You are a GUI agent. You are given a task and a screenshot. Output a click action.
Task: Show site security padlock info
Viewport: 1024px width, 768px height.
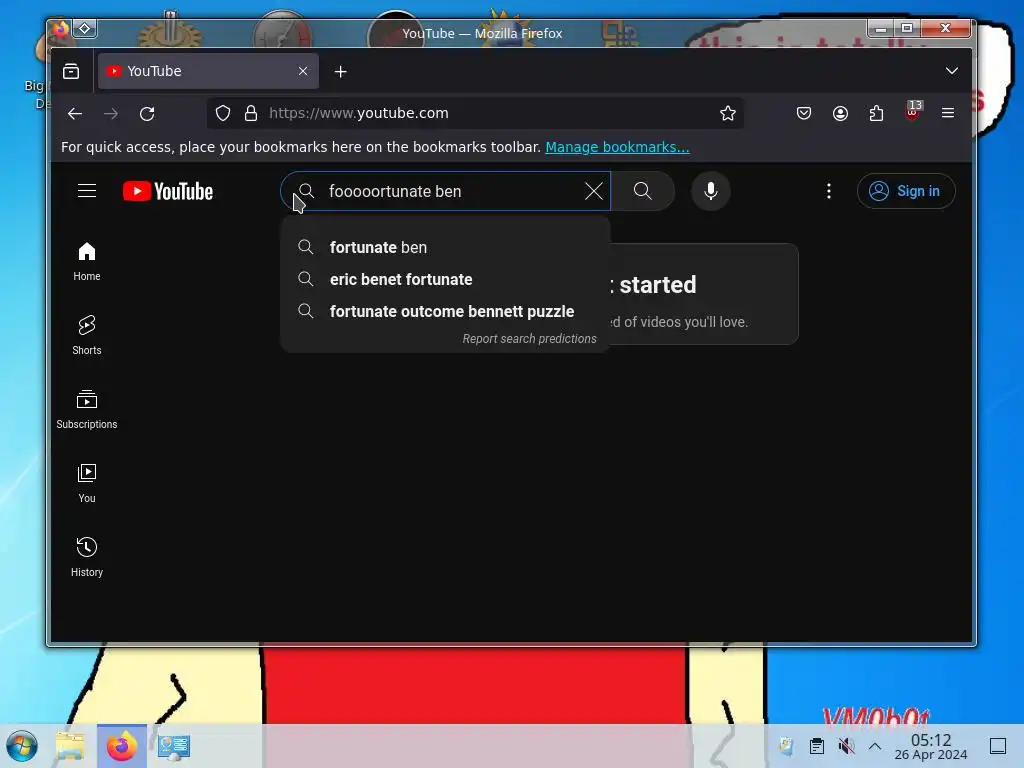251,114
